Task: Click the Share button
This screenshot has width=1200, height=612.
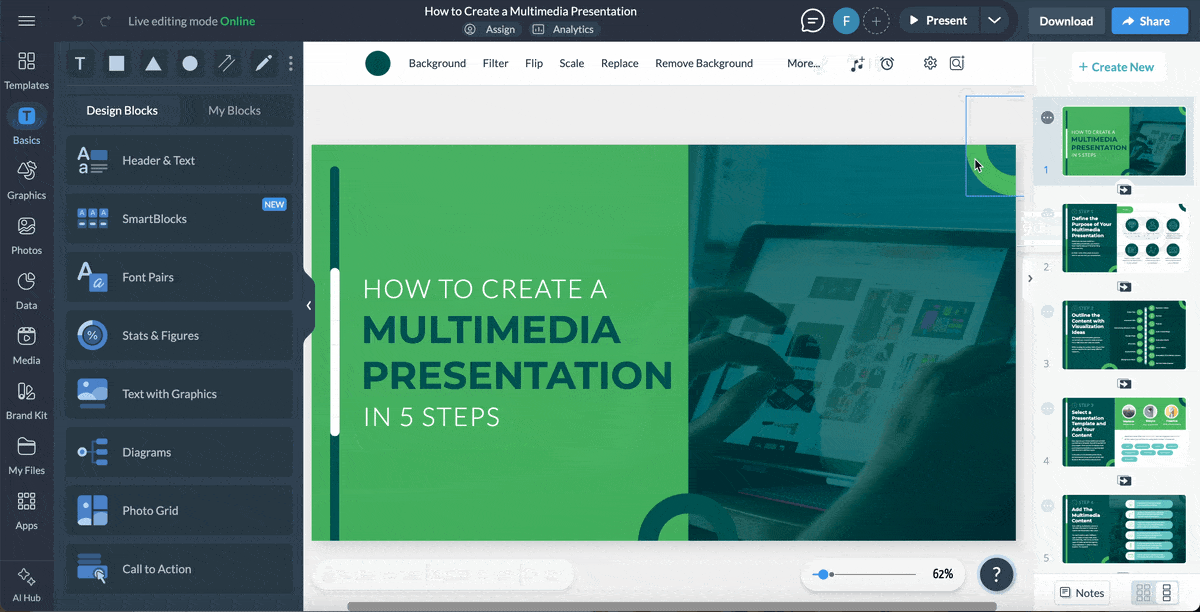Action: pos(1150,21)
